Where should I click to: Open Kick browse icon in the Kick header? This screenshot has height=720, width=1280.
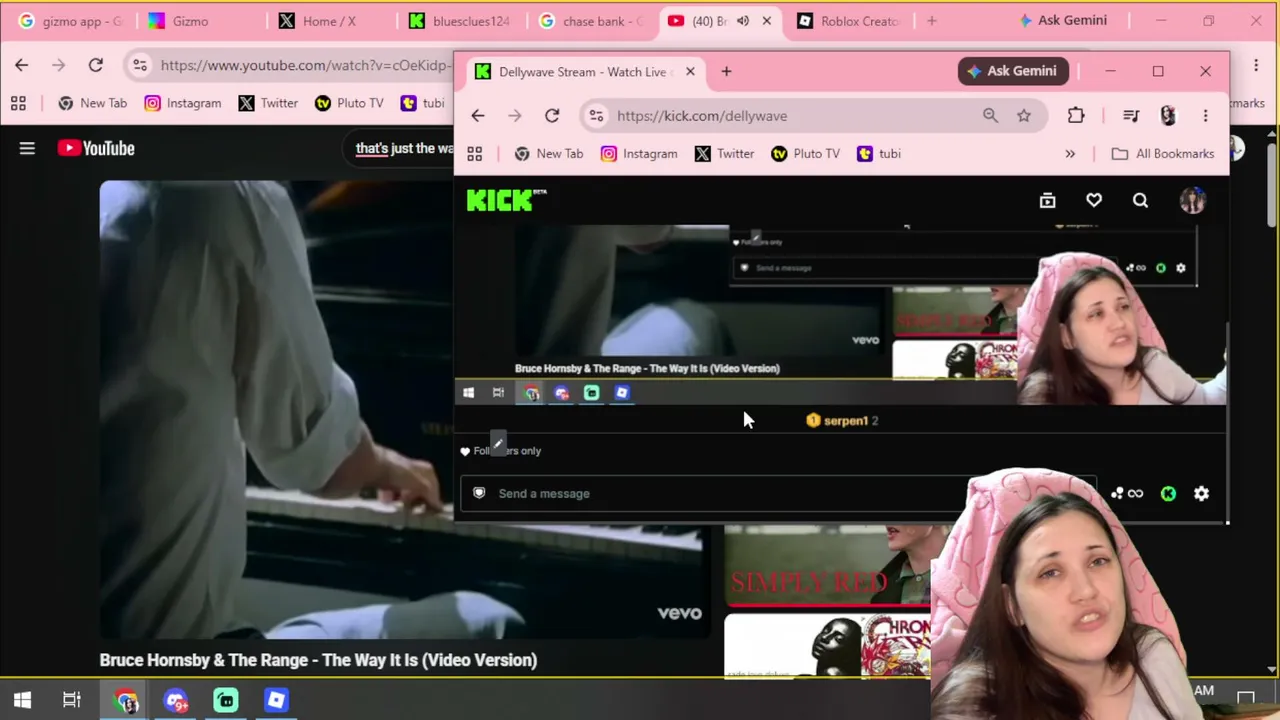coord(1047,201)
